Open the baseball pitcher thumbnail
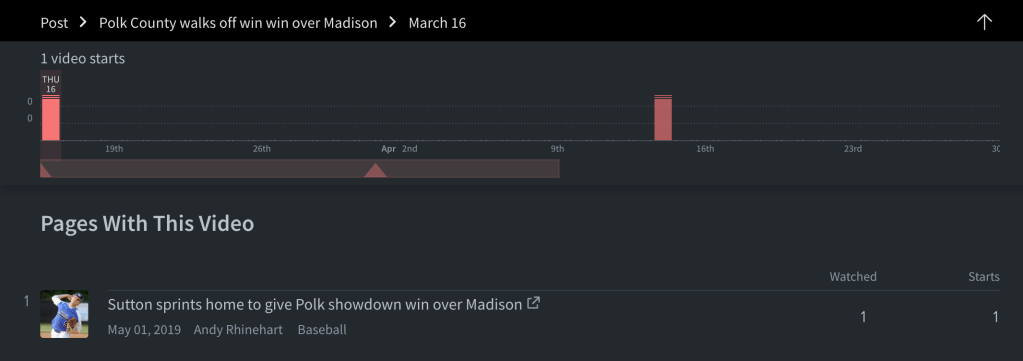Screen dimensions: 1023x361 [65, 314]
